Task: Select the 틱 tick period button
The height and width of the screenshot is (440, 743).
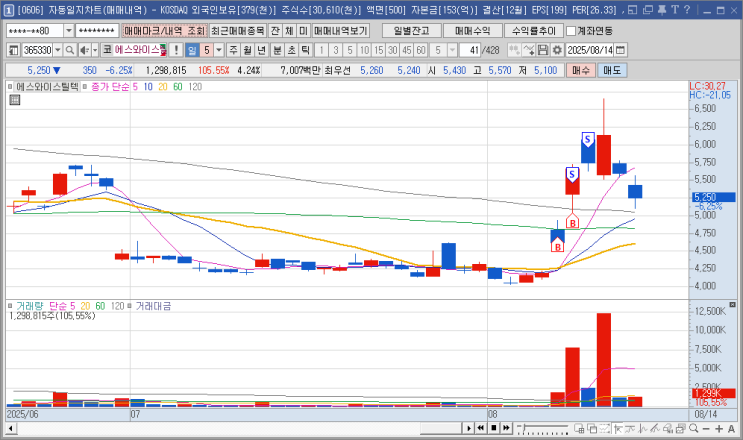Action: [x=306, y=50]
